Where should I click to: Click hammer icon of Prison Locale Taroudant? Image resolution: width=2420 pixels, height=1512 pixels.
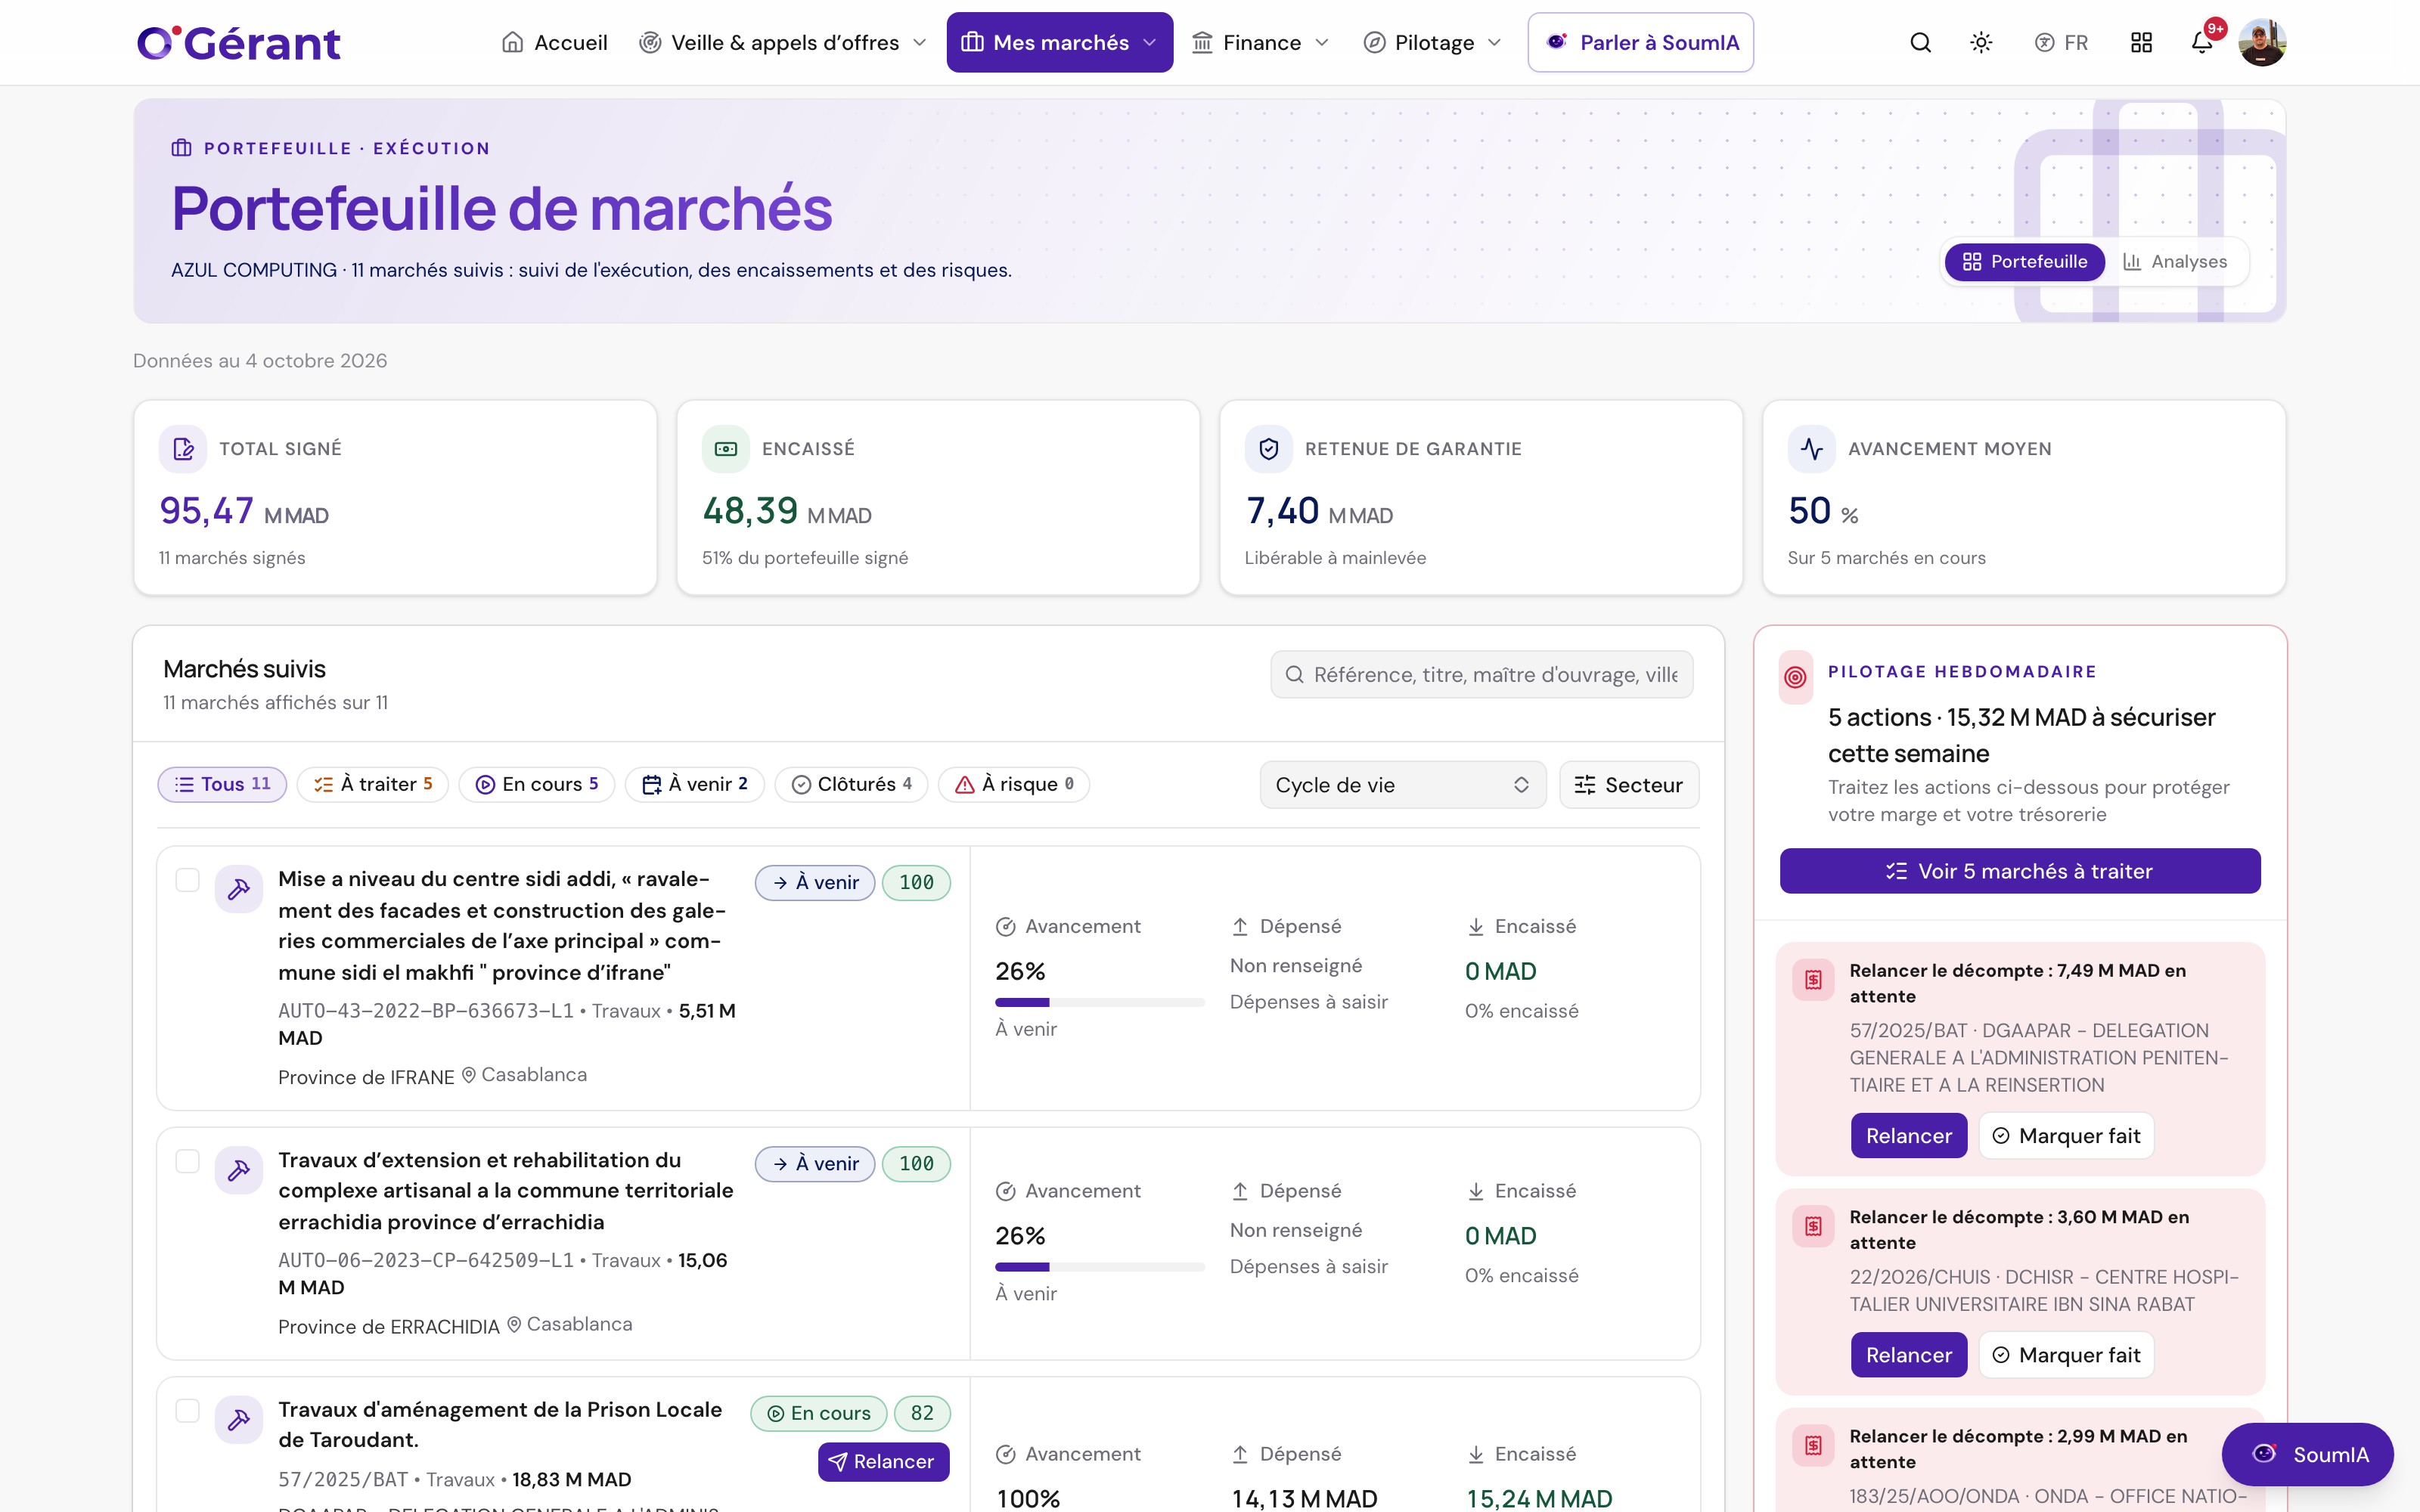point(239,1419)
